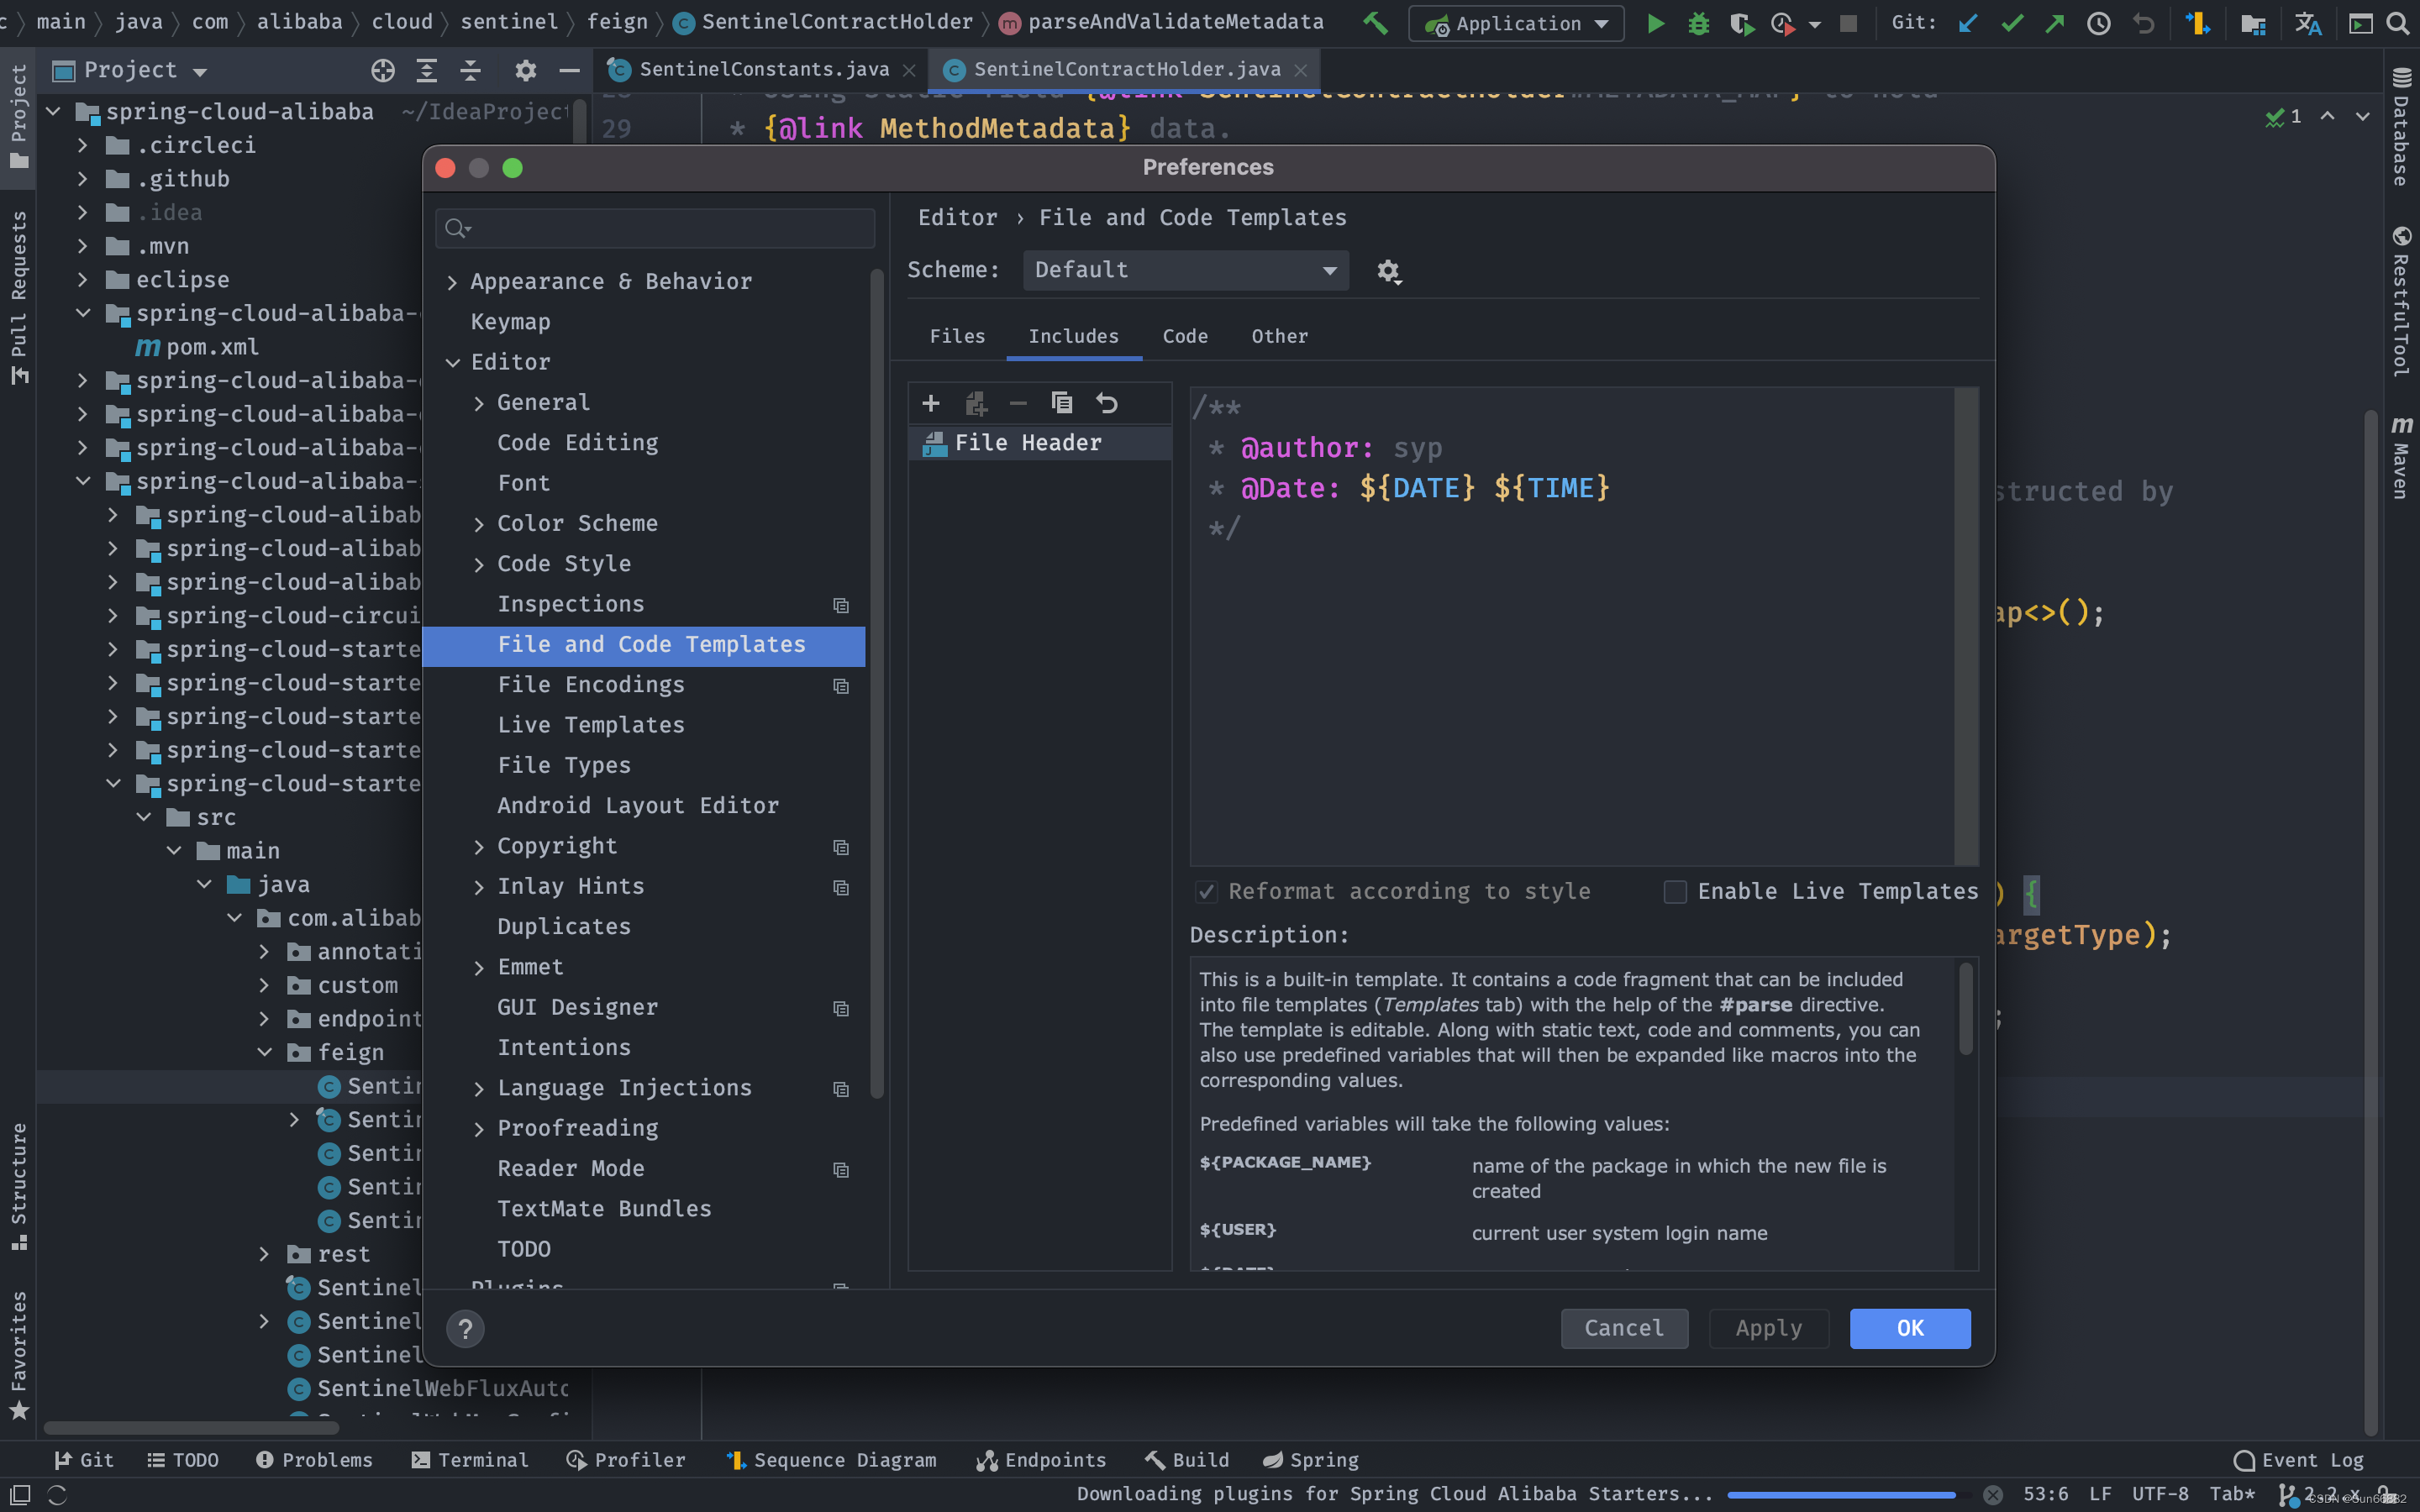
Task: Click the copy template icon
Action: coord(1062,403)
